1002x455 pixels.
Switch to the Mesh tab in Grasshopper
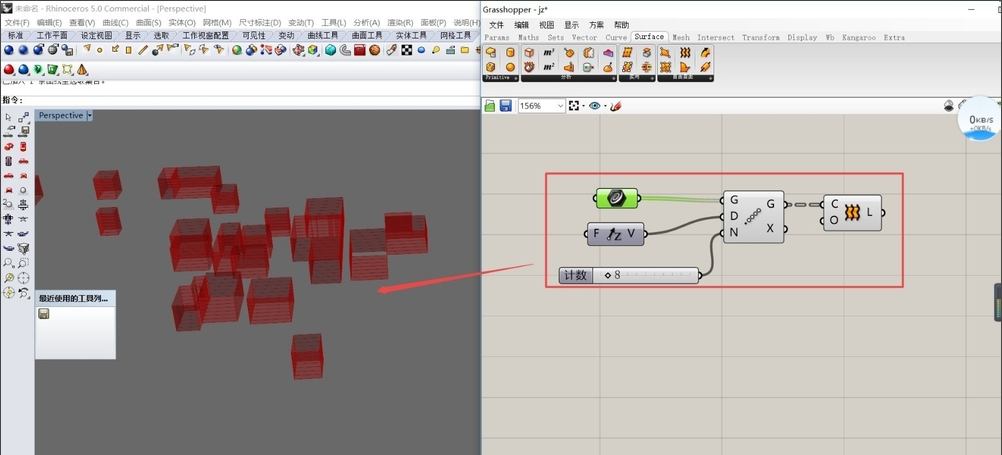(681, 37)
